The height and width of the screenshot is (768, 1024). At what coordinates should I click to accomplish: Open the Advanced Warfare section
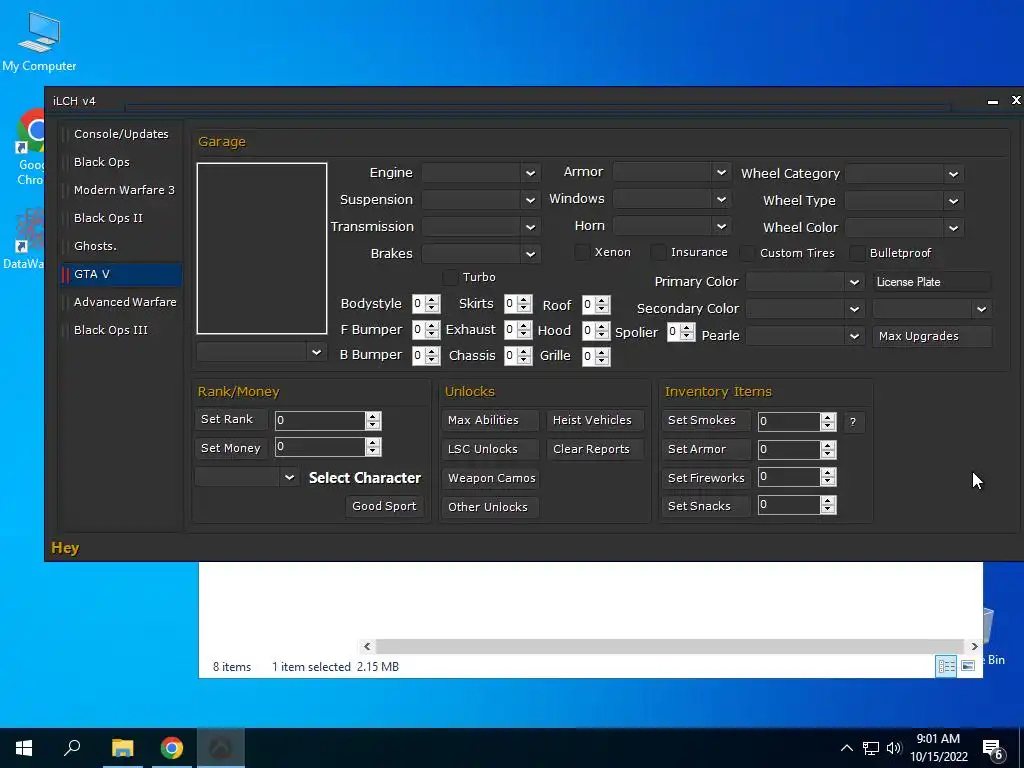coord(121,302)
